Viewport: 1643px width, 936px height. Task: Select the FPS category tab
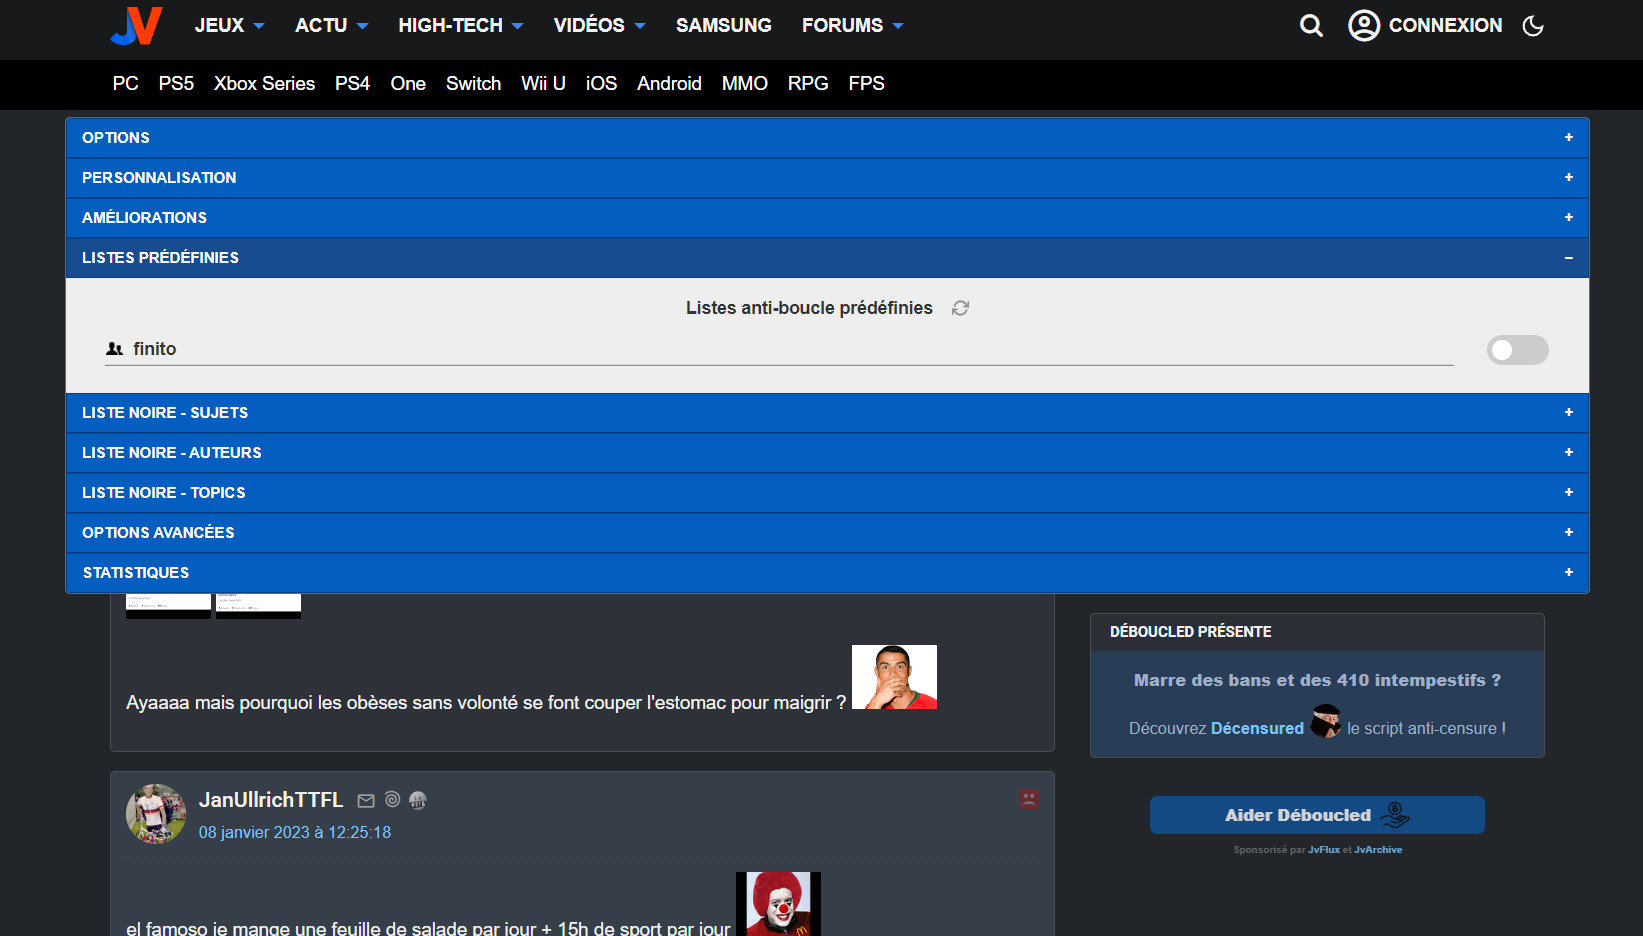pos(866,84)
